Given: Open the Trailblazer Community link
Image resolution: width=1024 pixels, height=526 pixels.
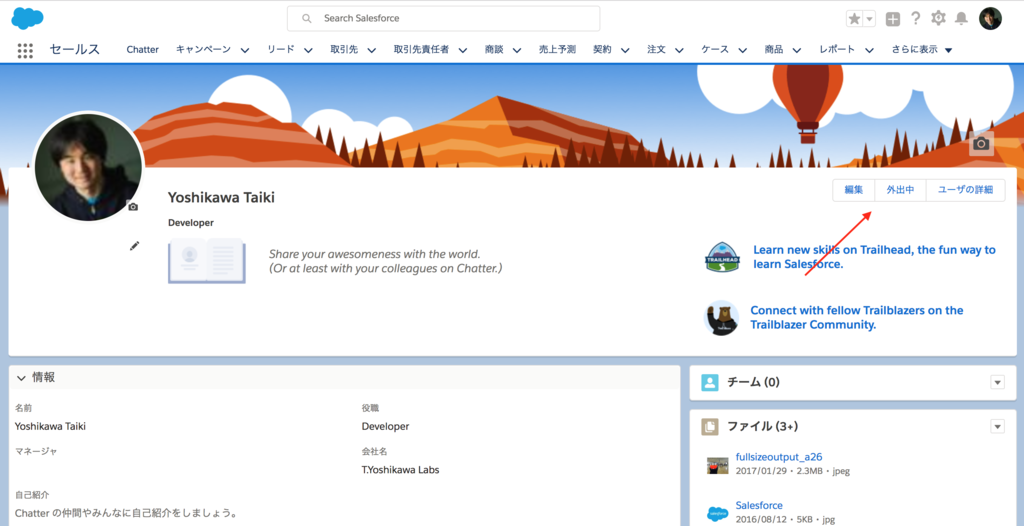Looking at the screenshot, I should [x=857, y=317].
